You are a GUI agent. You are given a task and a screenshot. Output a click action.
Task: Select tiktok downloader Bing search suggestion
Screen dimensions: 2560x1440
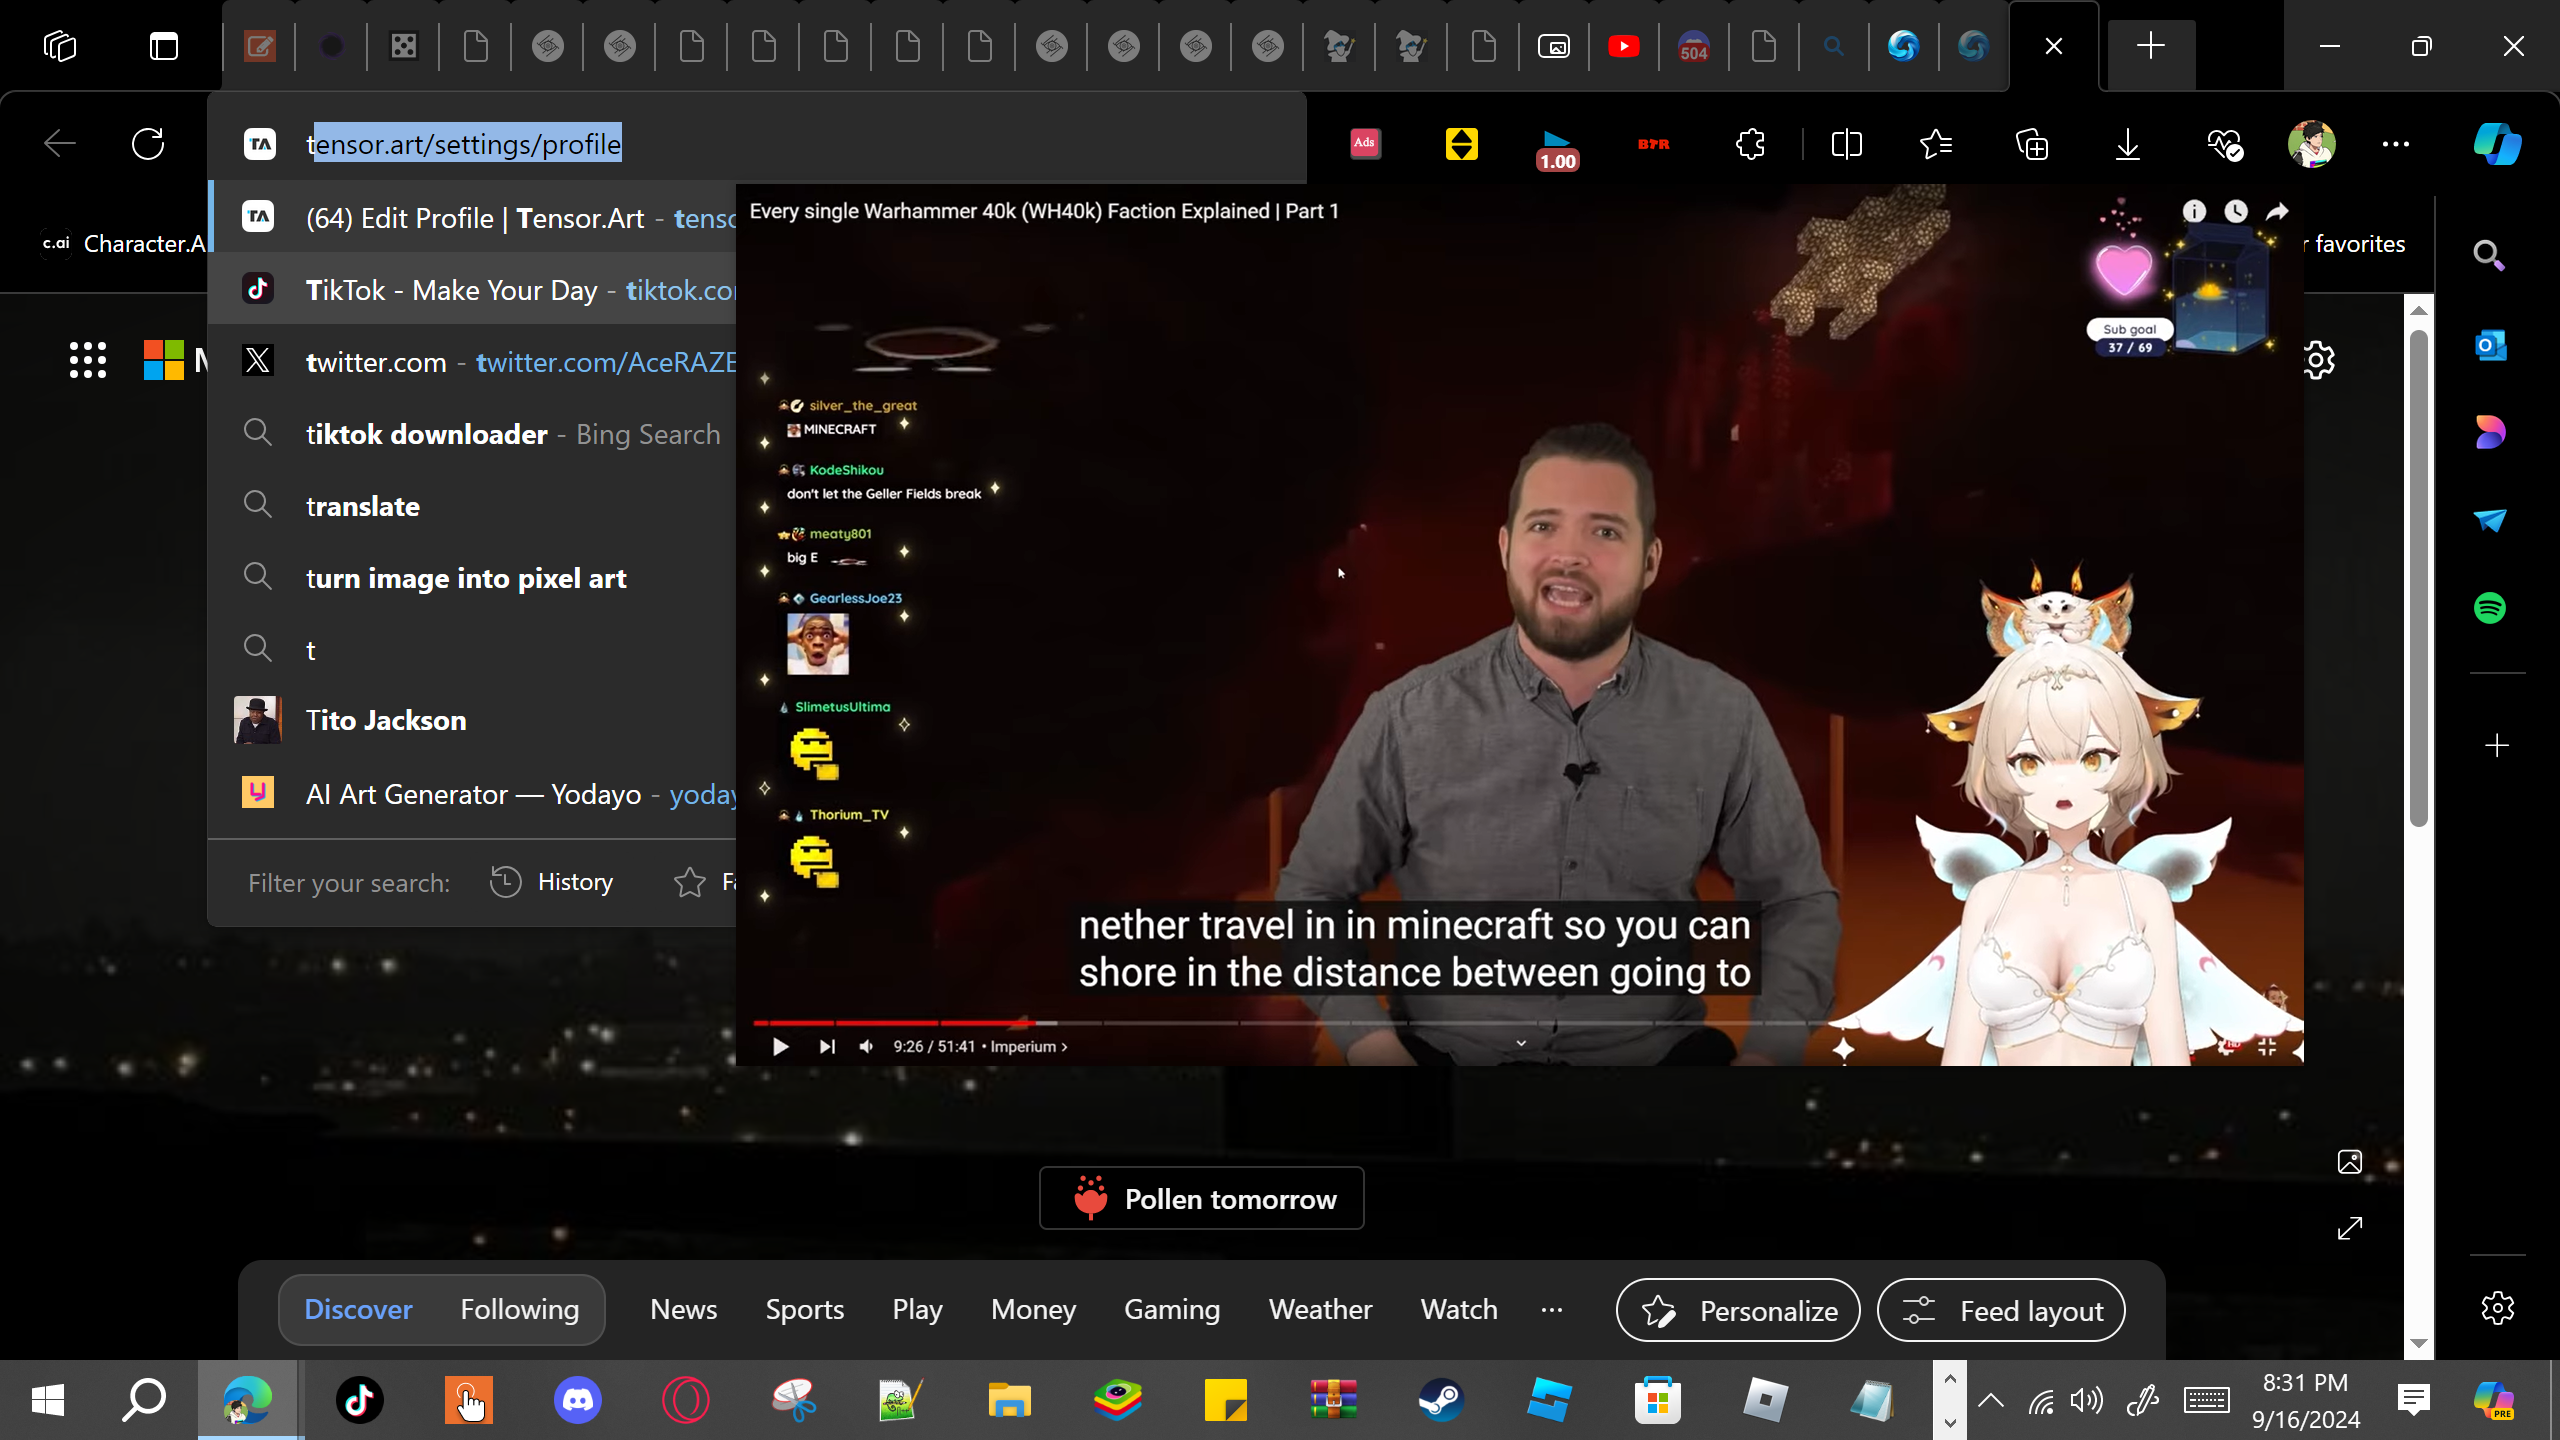click(x=472, y=434)
